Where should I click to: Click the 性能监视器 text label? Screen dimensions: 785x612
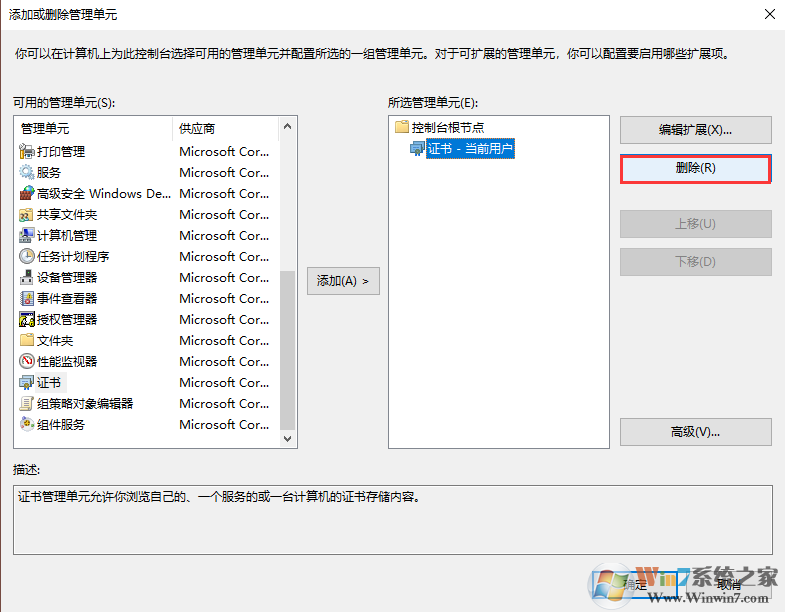67,362
